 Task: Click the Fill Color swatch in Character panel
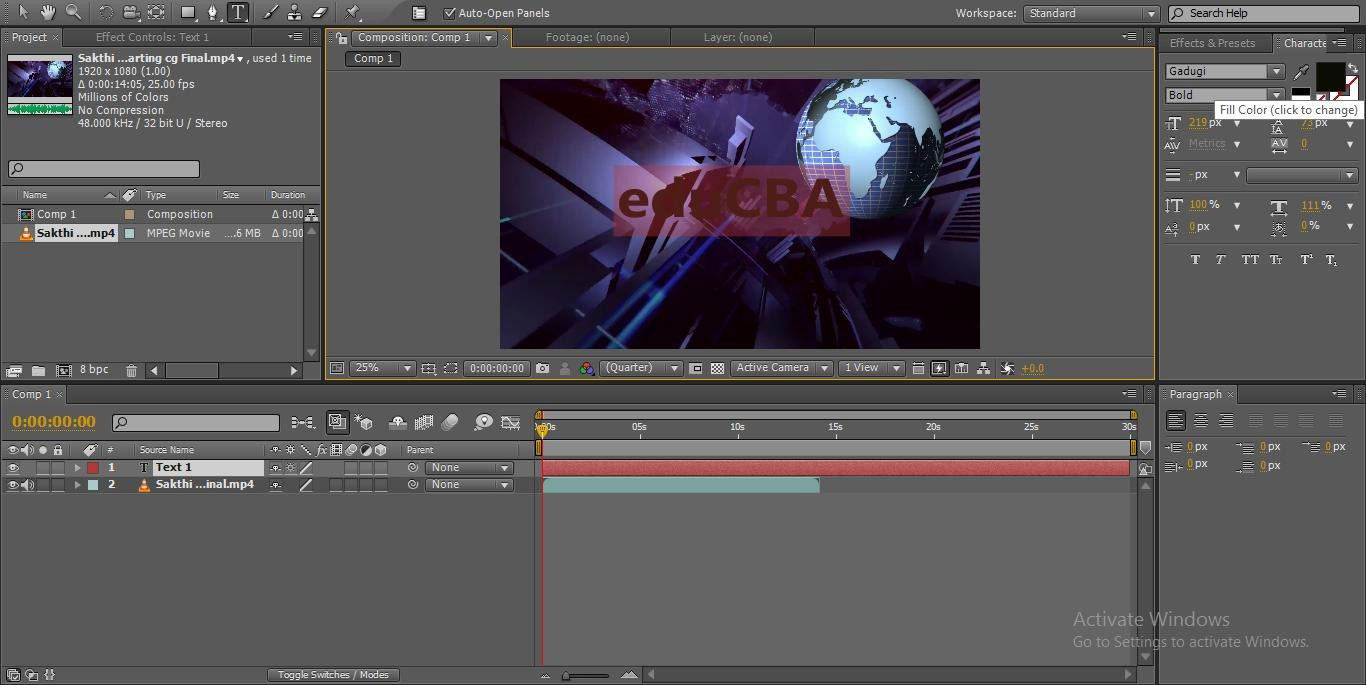pyautogui.click(x=1329, y=75)
